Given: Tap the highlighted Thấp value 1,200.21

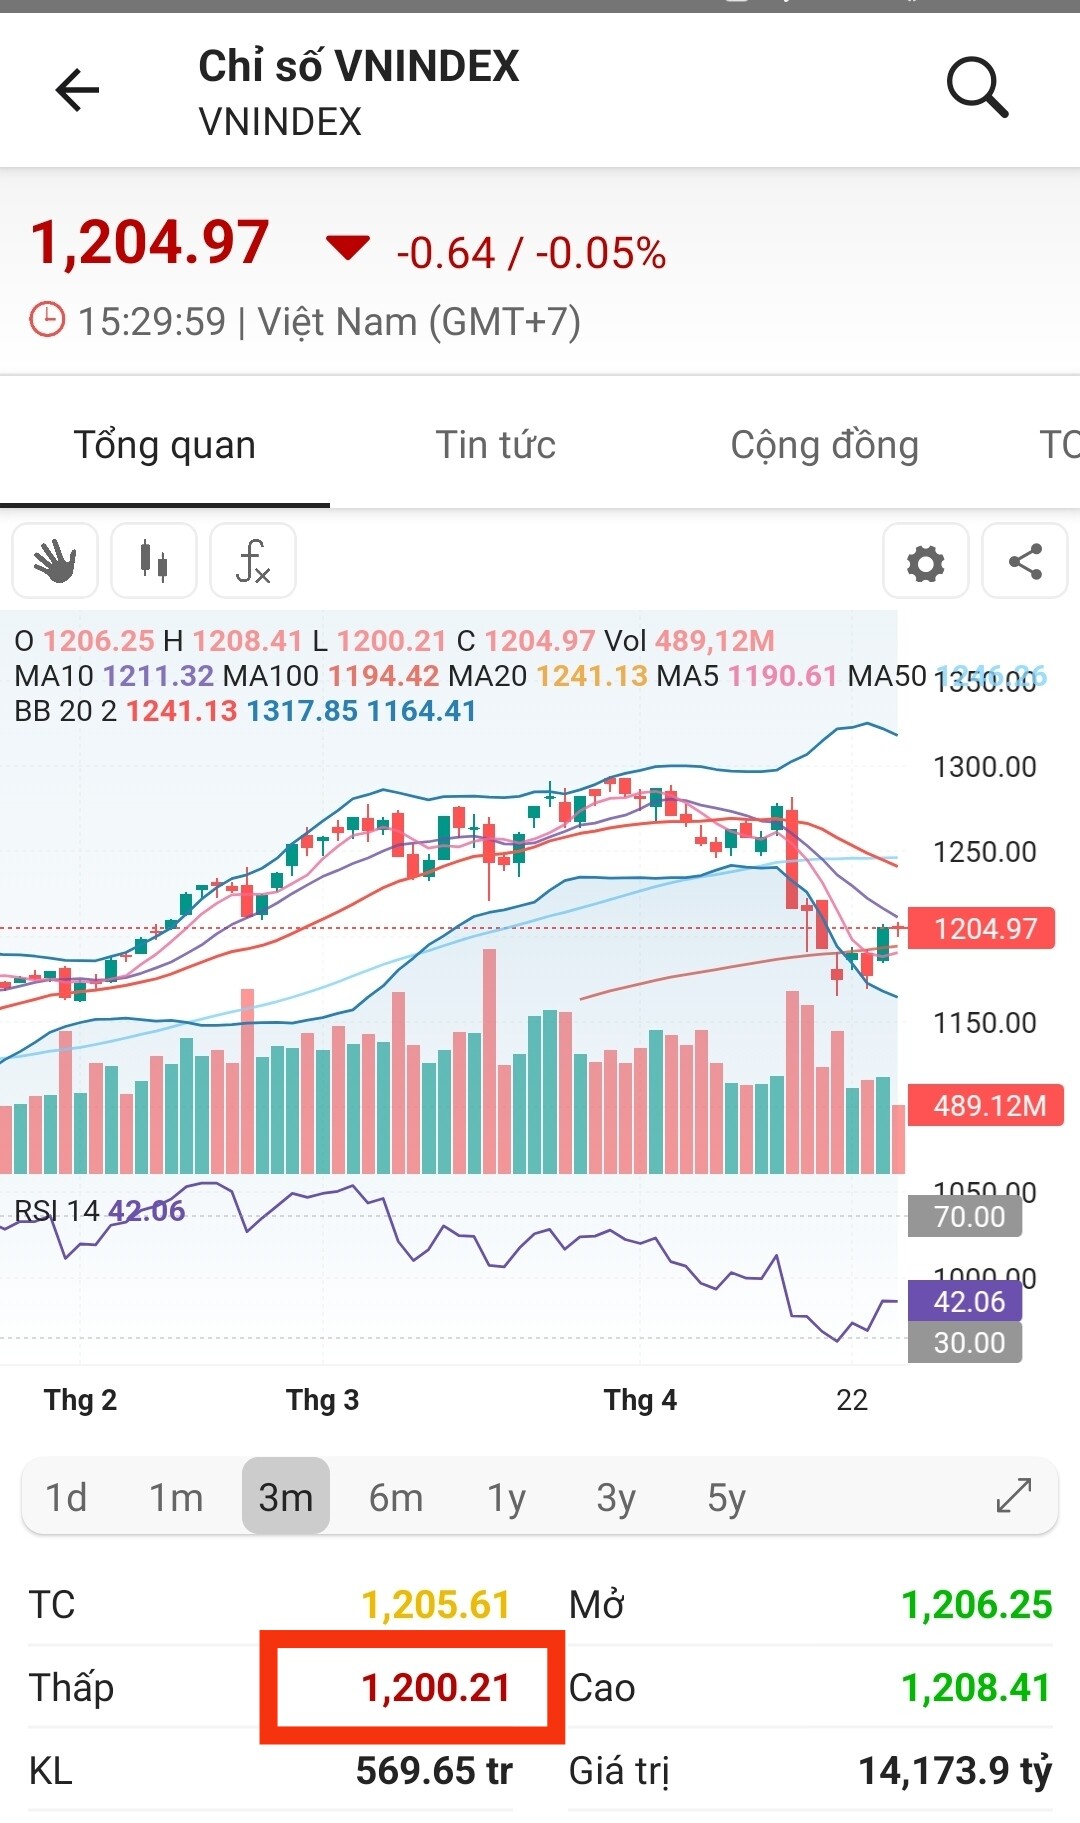Looking at the screenshot, I should tap(435, 1688).
